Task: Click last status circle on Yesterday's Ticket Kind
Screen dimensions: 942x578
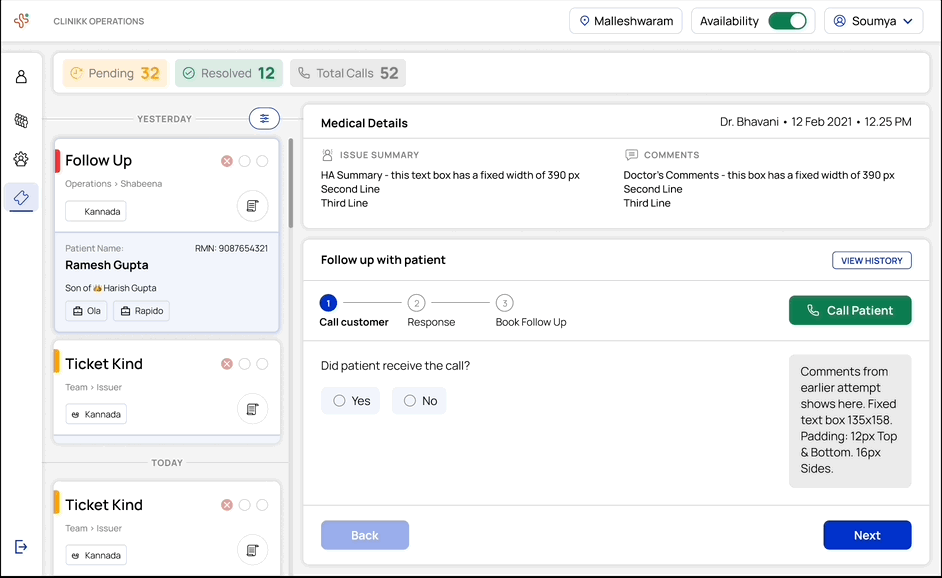Action: click(263, 364)
